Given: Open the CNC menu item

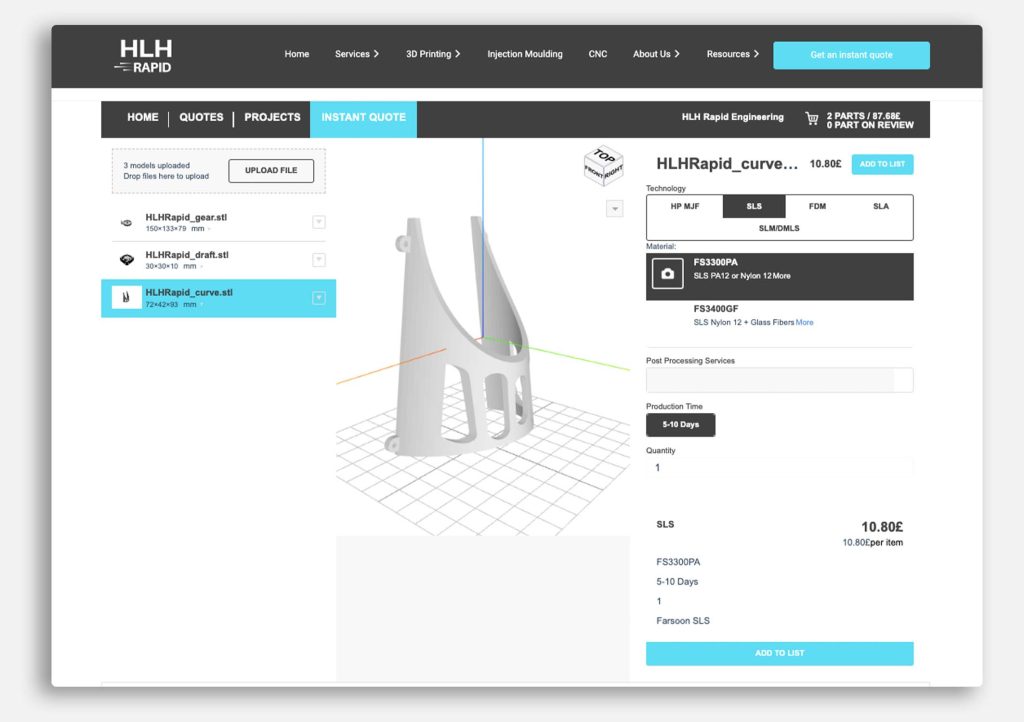Looking at the screenshot, I should tap(597, 54).
